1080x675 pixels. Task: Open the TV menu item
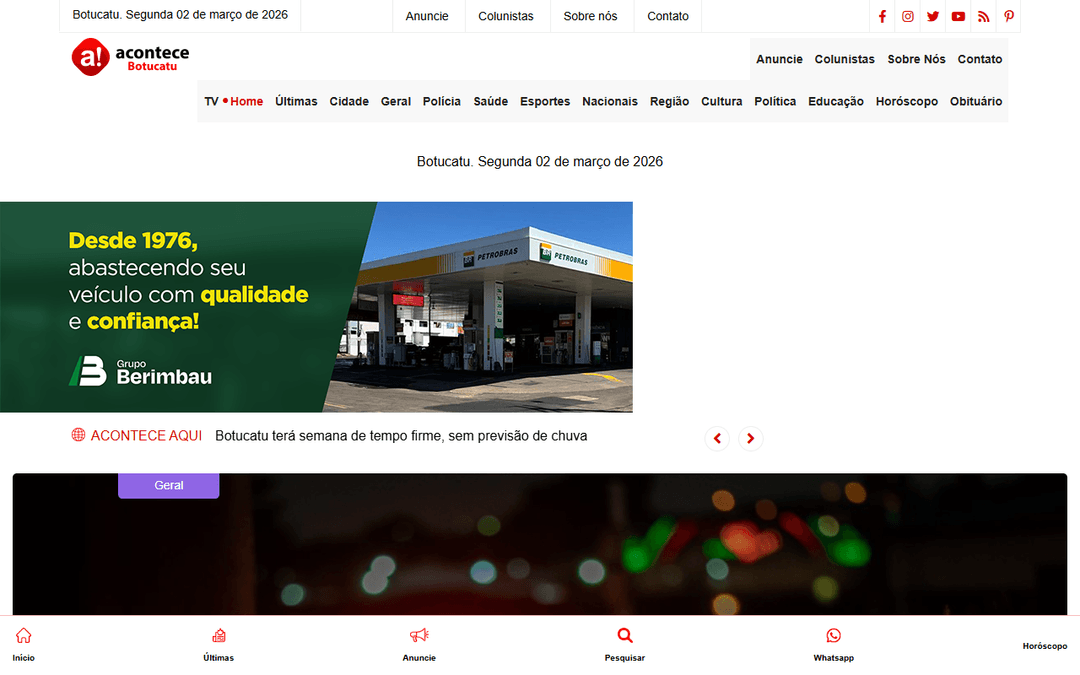coord(211,101)
